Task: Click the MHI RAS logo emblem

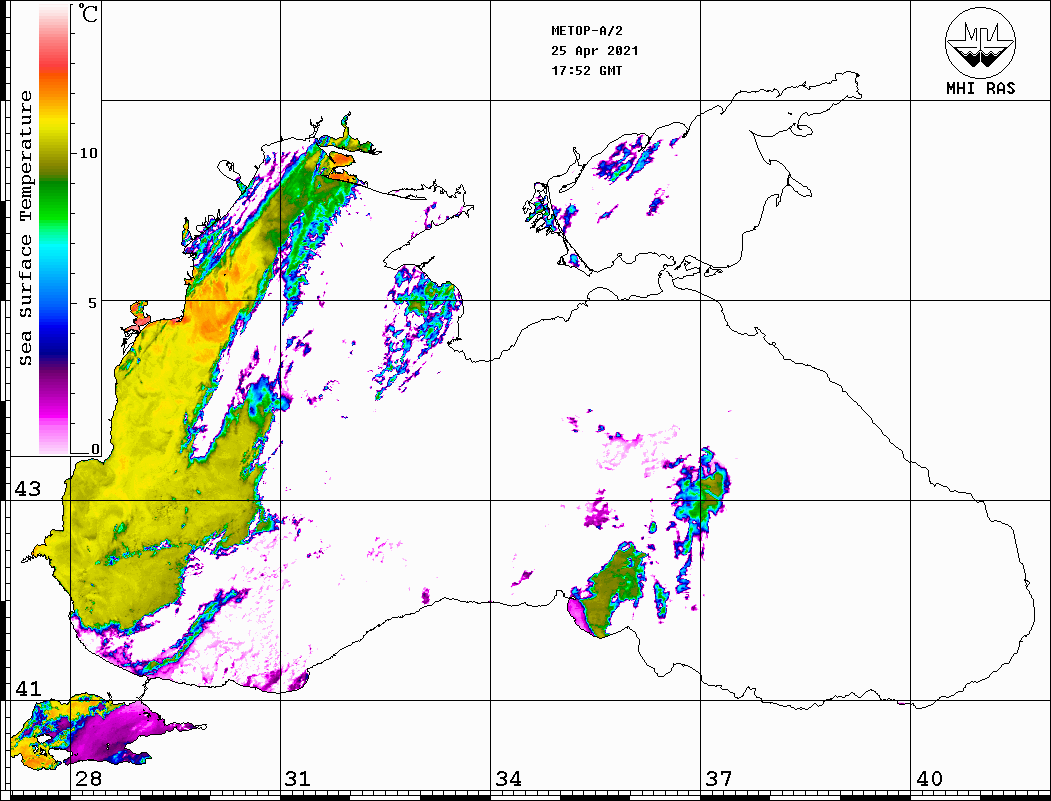Action: click(981, 42)
